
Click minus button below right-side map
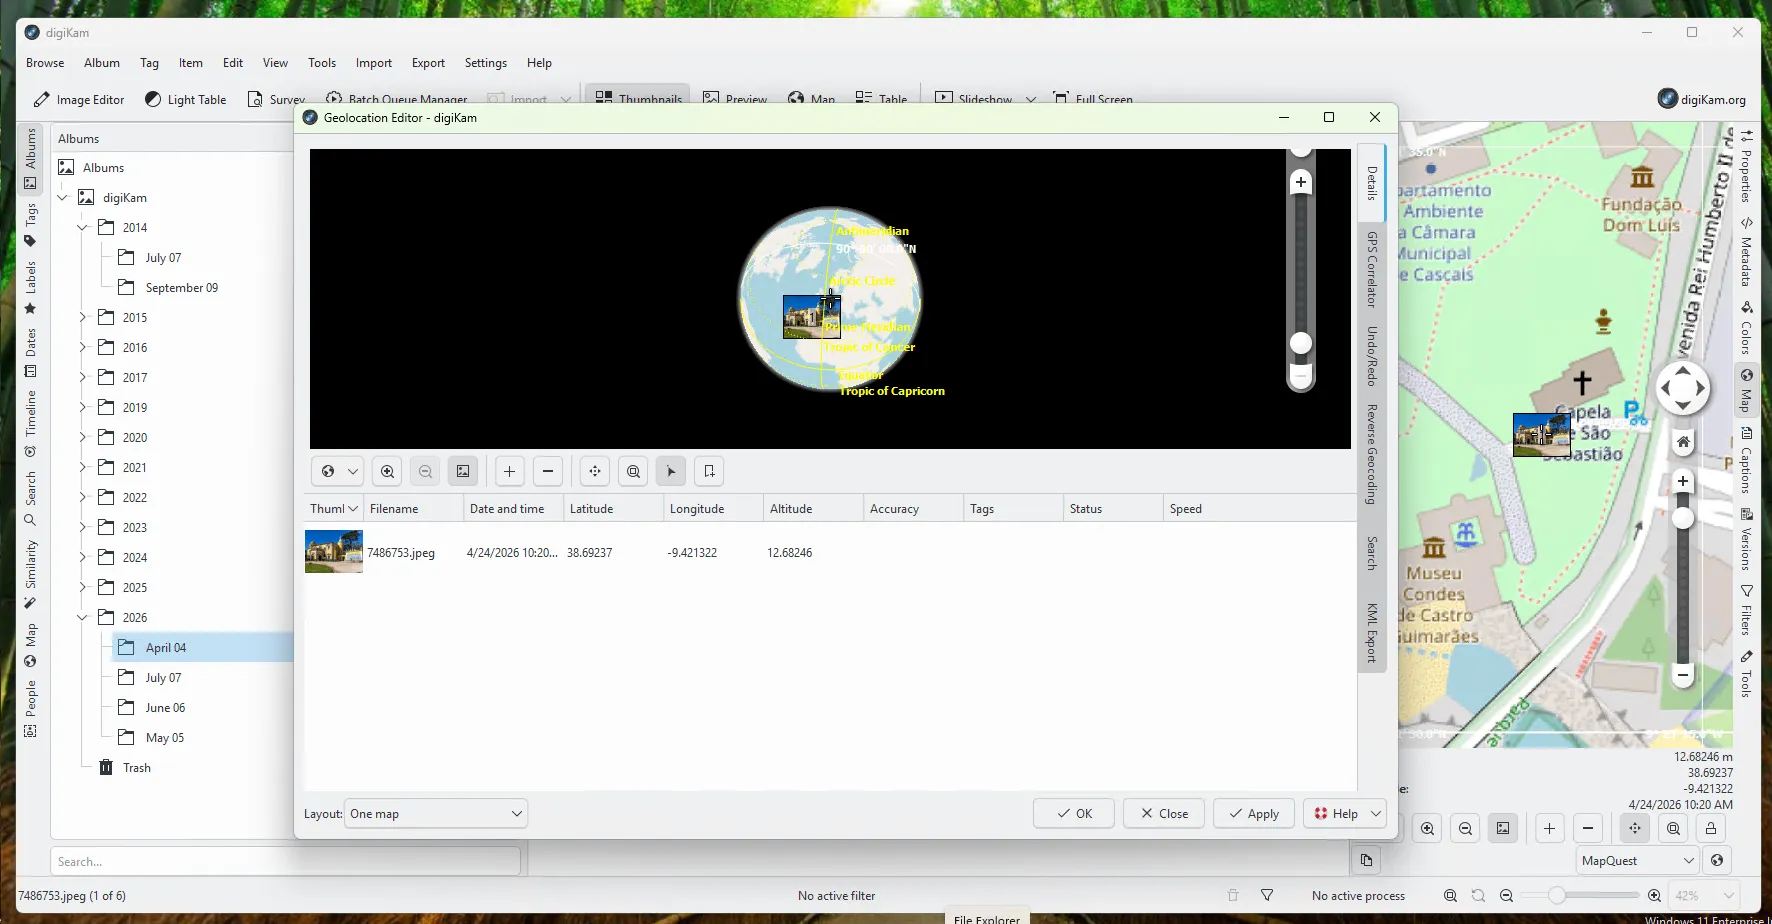pos(1588,828)
